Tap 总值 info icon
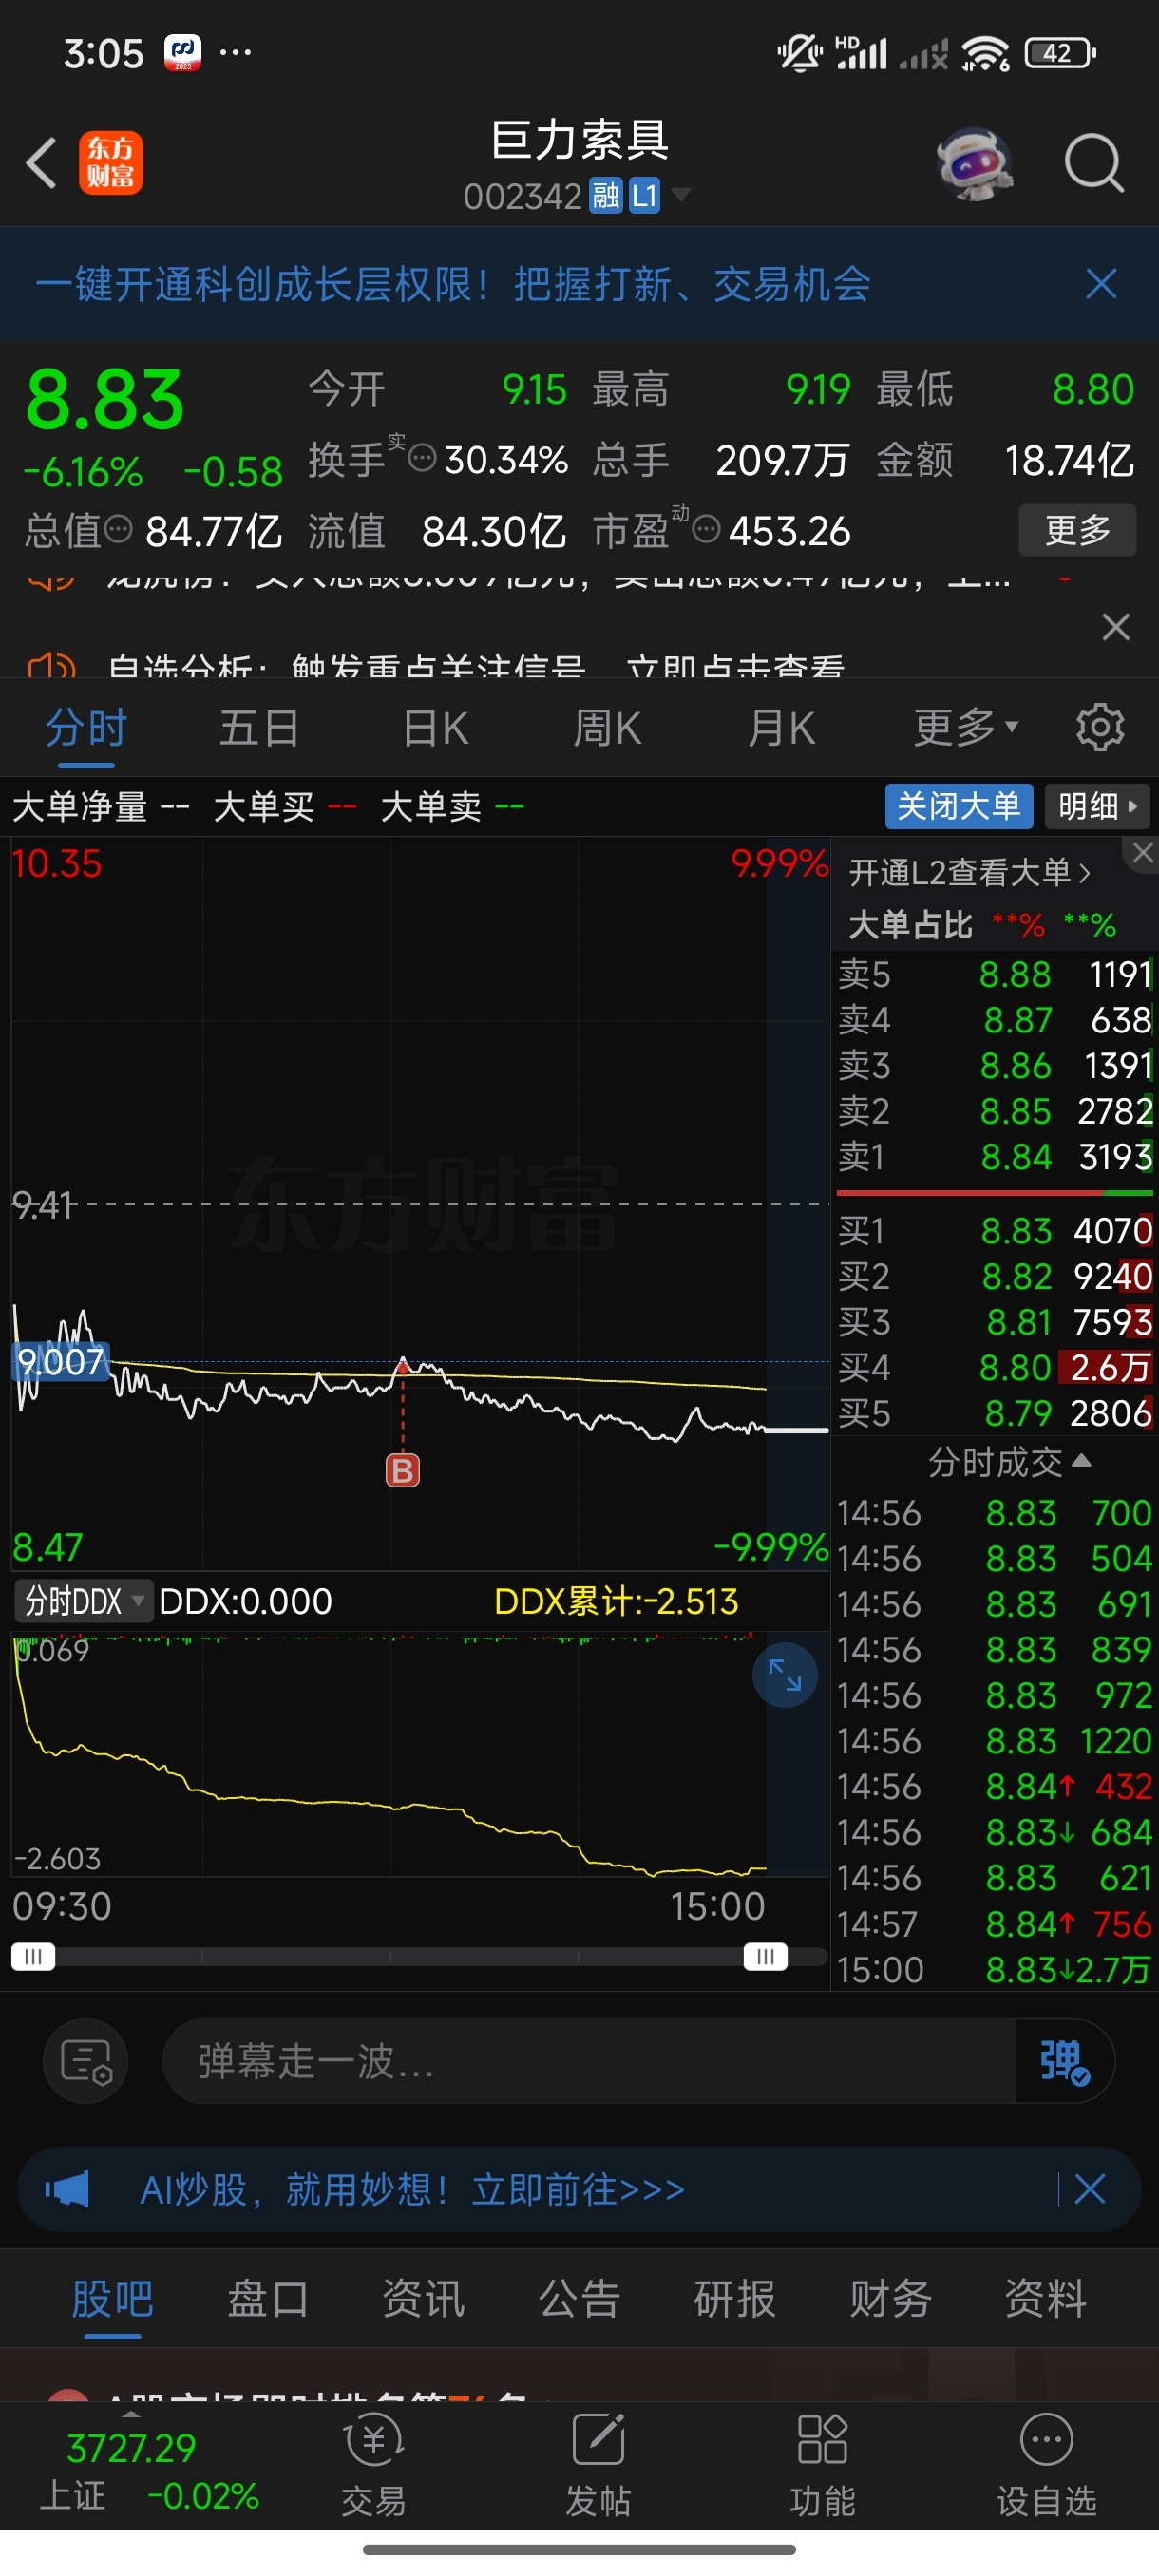This screenshot has width=1159, height=2576. 119,529
